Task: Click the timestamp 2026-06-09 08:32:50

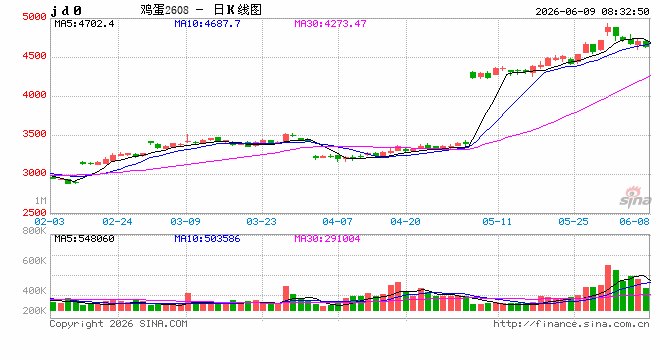Action: click(592, 11)
